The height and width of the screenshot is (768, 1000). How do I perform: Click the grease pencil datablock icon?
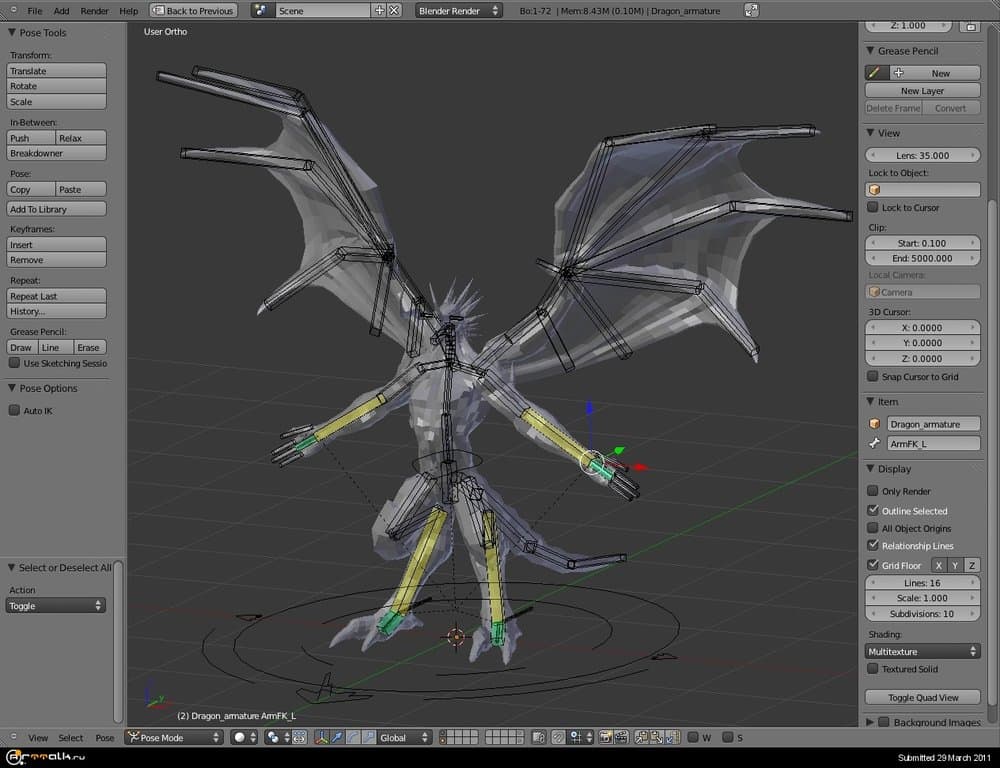coord(875,73)
